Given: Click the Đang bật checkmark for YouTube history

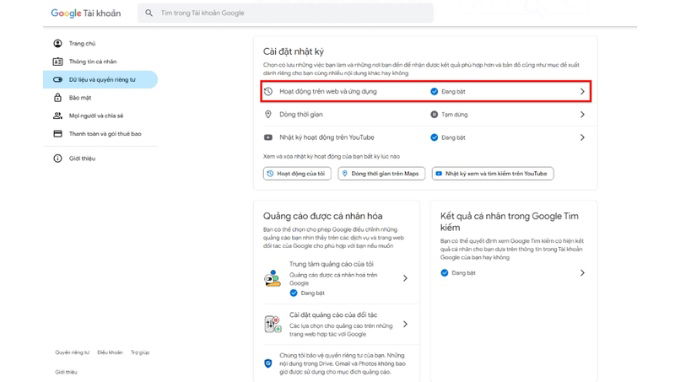Looking at the screenshot, I should [x=434, y=137].
